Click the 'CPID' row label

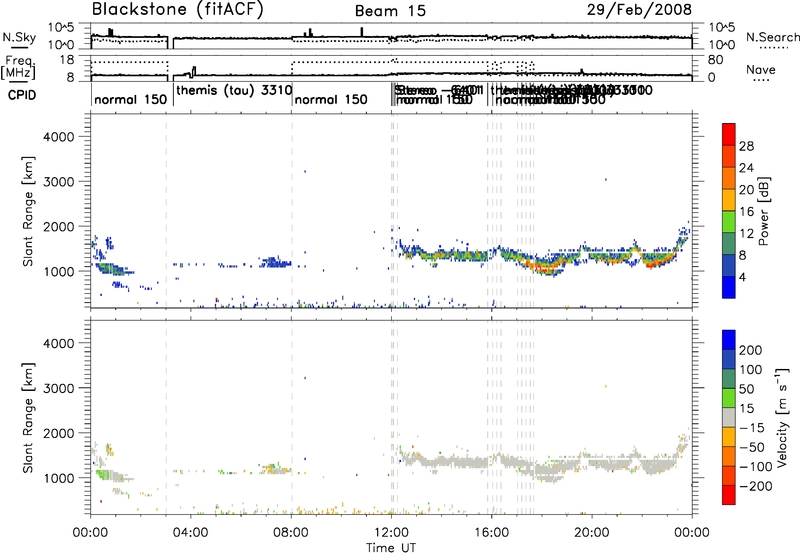22,95
